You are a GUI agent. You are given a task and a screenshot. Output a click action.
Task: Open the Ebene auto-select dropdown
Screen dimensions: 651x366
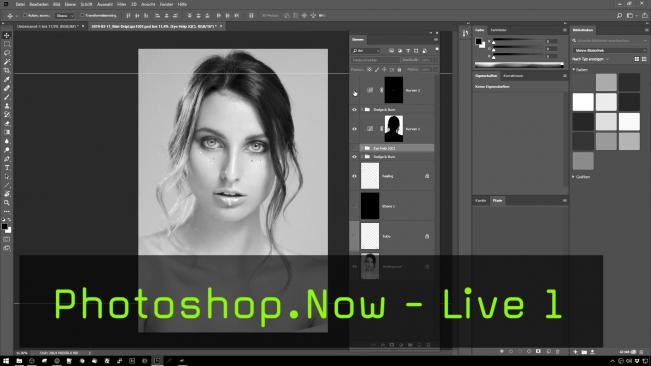(x=65, y=15)
